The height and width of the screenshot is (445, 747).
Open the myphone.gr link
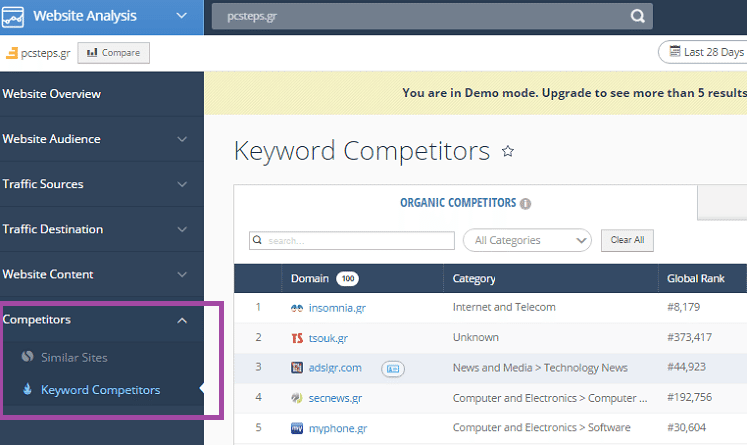point(338,428)
